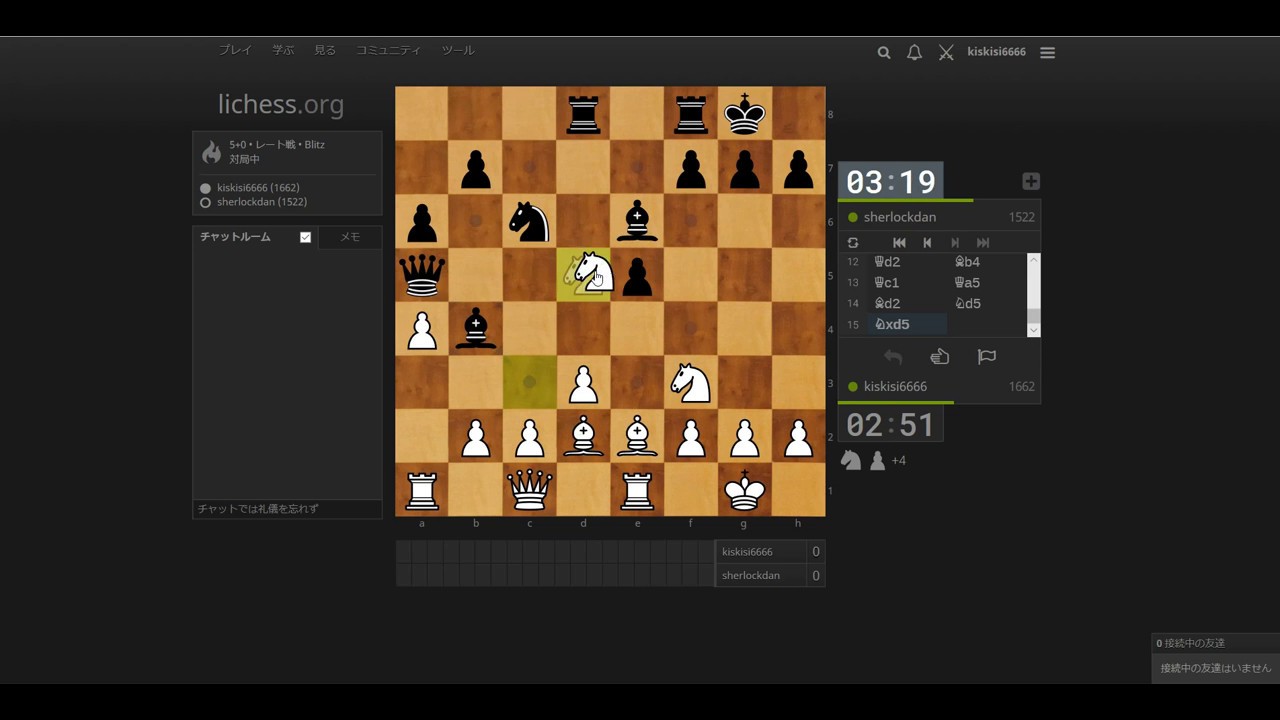1280x720 pixels.
Task: Open sherlockdan's name above the move list
Action: [x=900, y=217]
